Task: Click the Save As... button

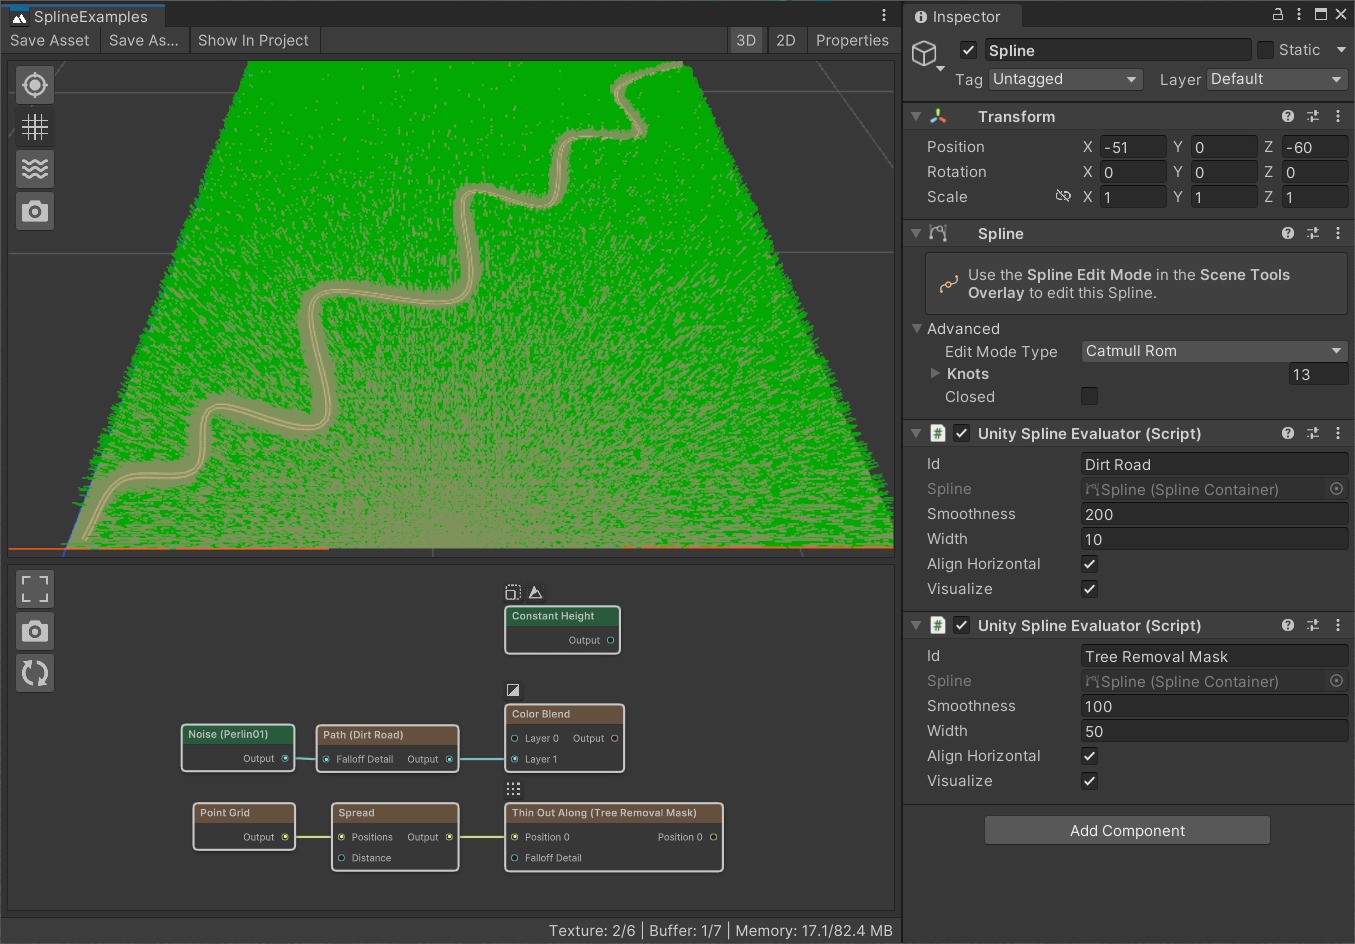Action: pos(144,40)
